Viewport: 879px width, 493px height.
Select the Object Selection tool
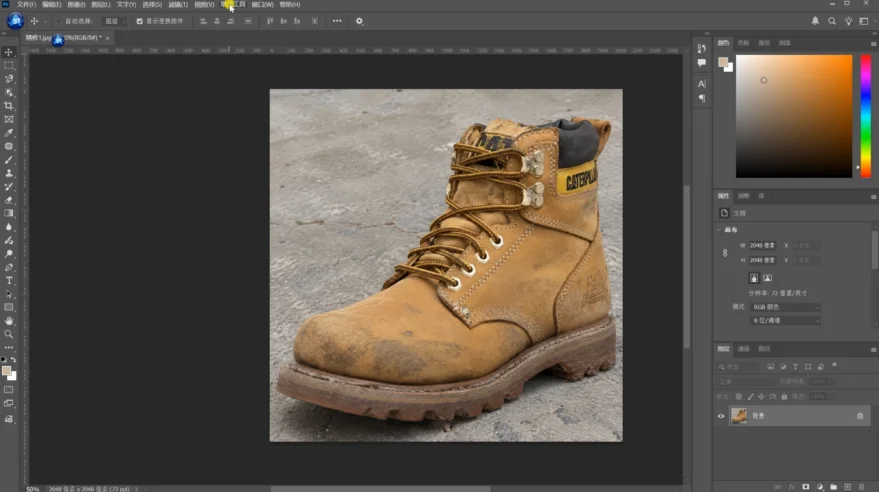(9, 93)
